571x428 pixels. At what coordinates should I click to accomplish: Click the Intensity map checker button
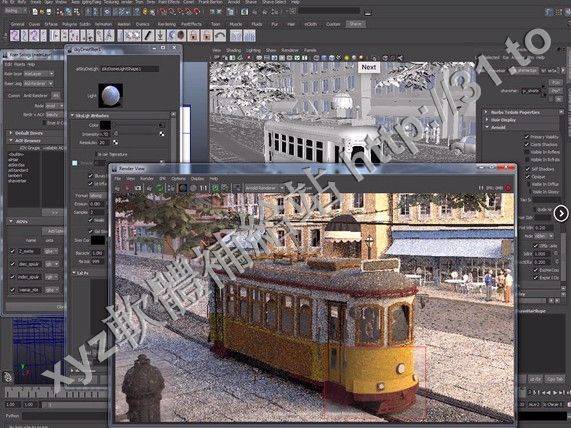tap(161, 134)
